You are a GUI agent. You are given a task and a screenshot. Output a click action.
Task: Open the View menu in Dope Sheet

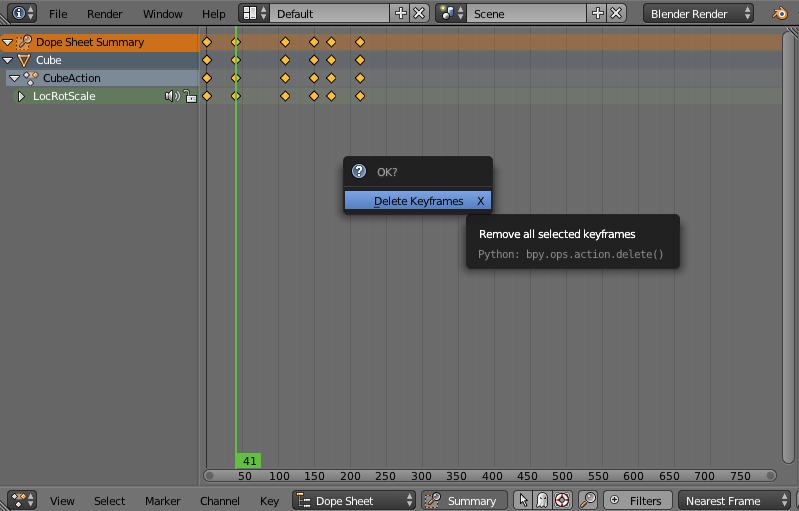tap(62, 501)
